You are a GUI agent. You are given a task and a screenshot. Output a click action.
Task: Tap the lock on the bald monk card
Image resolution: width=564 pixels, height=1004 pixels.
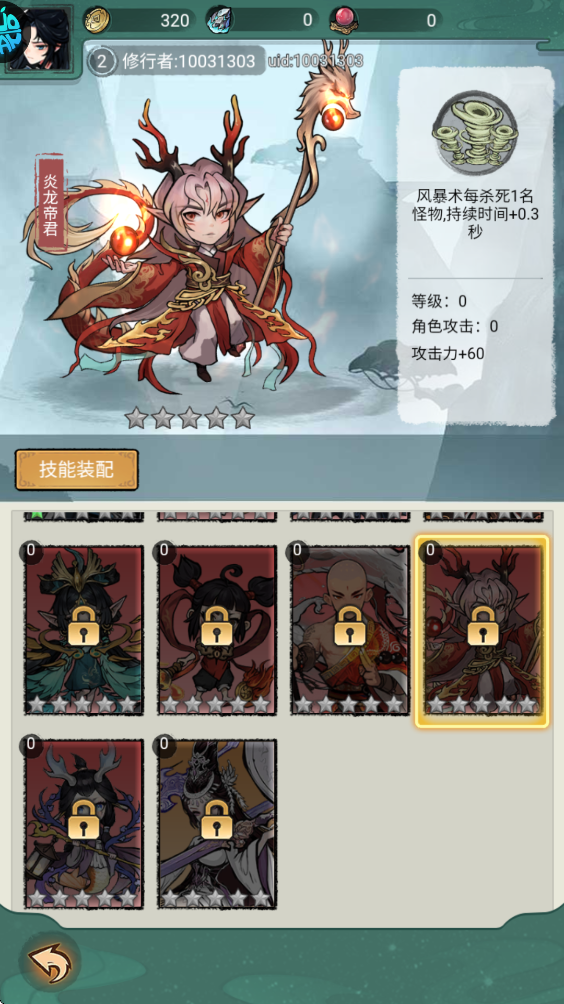[x=350, y=625]
